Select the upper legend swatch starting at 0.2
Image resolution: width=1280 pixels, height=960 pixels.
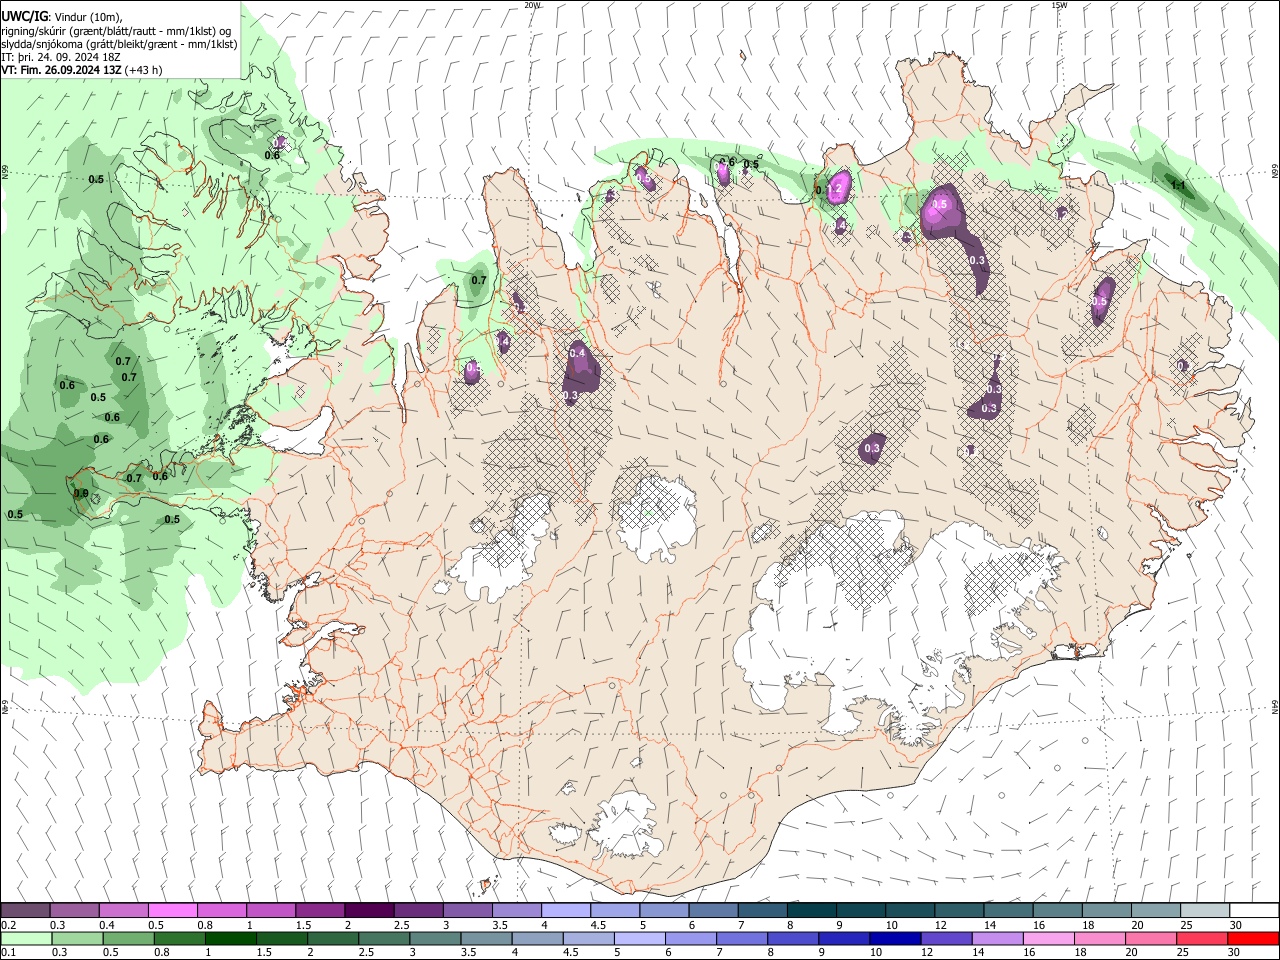click(x=25, y=910)
